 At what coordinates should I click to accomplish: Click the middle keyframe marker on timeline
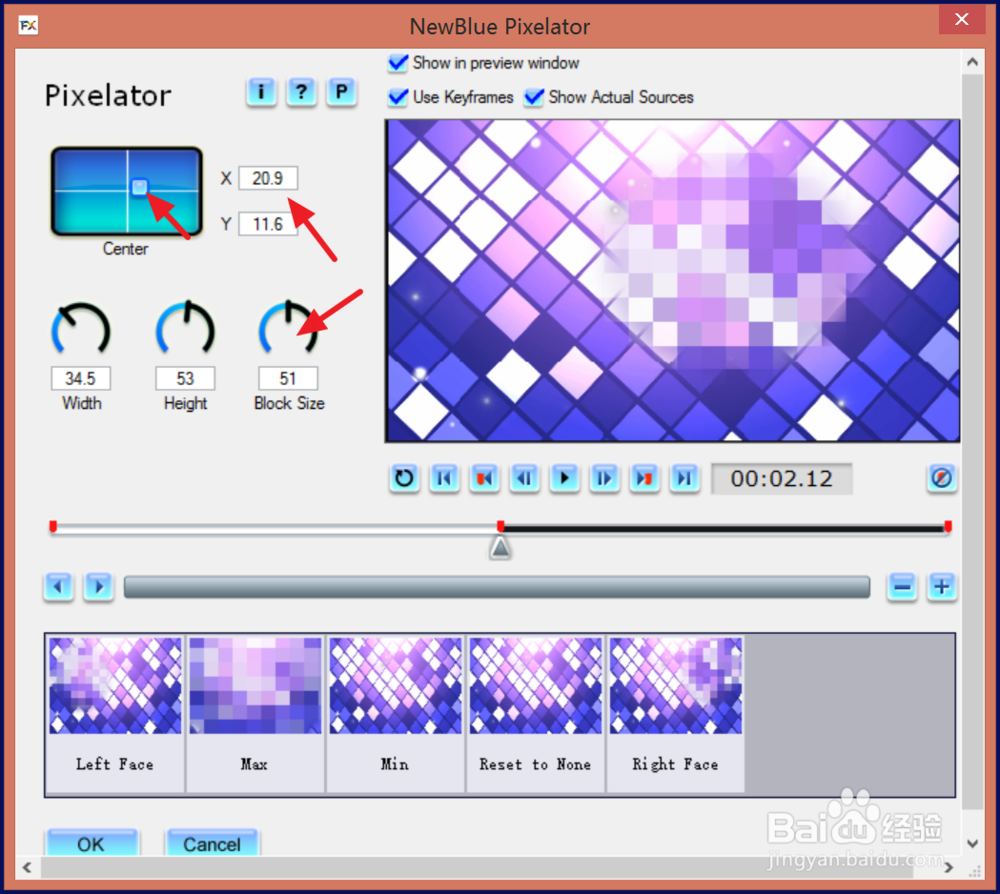501,526
